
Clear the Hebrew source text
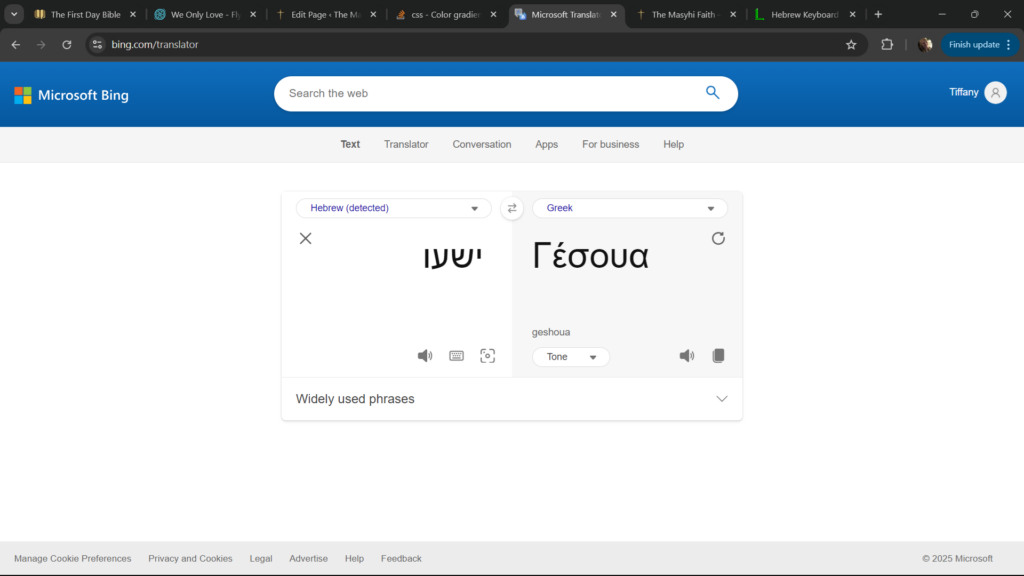pyautogui.click(x=306, y=238)
